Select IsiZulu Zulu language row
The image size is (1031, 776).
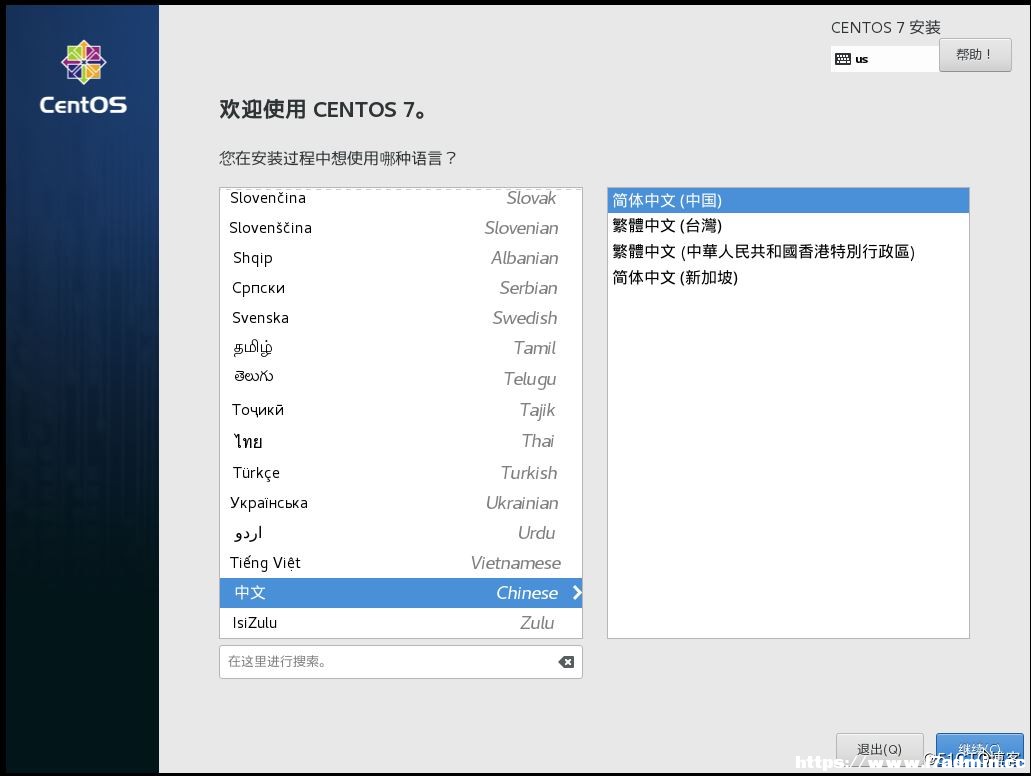click(x=400, y=623)
